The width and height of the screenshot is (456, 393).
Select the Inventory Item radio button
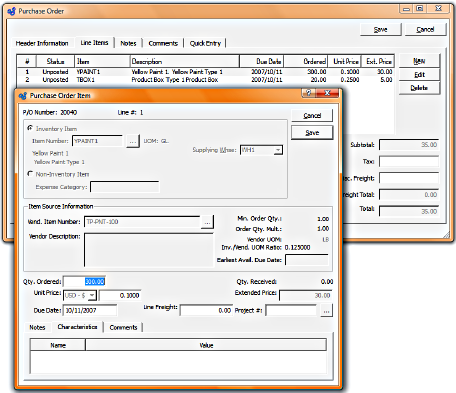click(x=30, y=128)
